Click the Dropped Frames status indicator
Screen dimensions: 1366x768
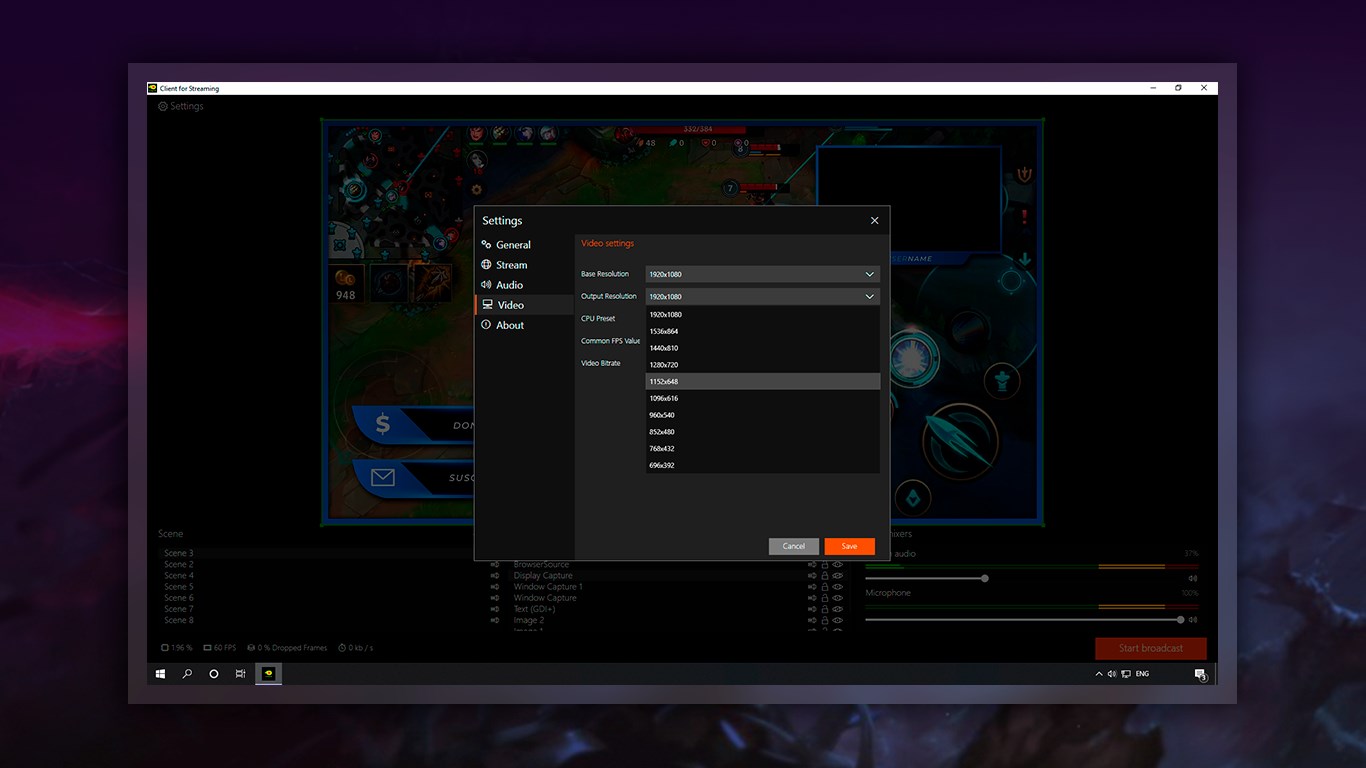click(287, 648)
